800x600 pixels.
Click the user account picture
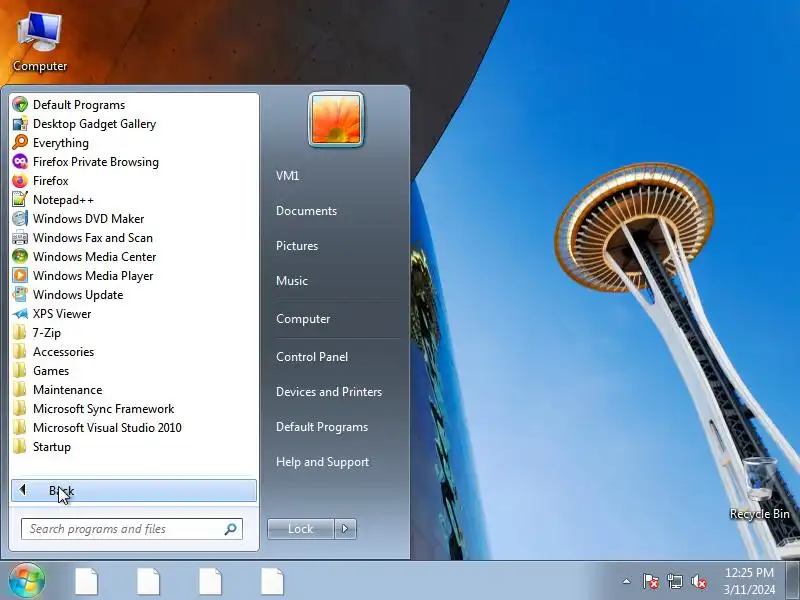(336, 119)
